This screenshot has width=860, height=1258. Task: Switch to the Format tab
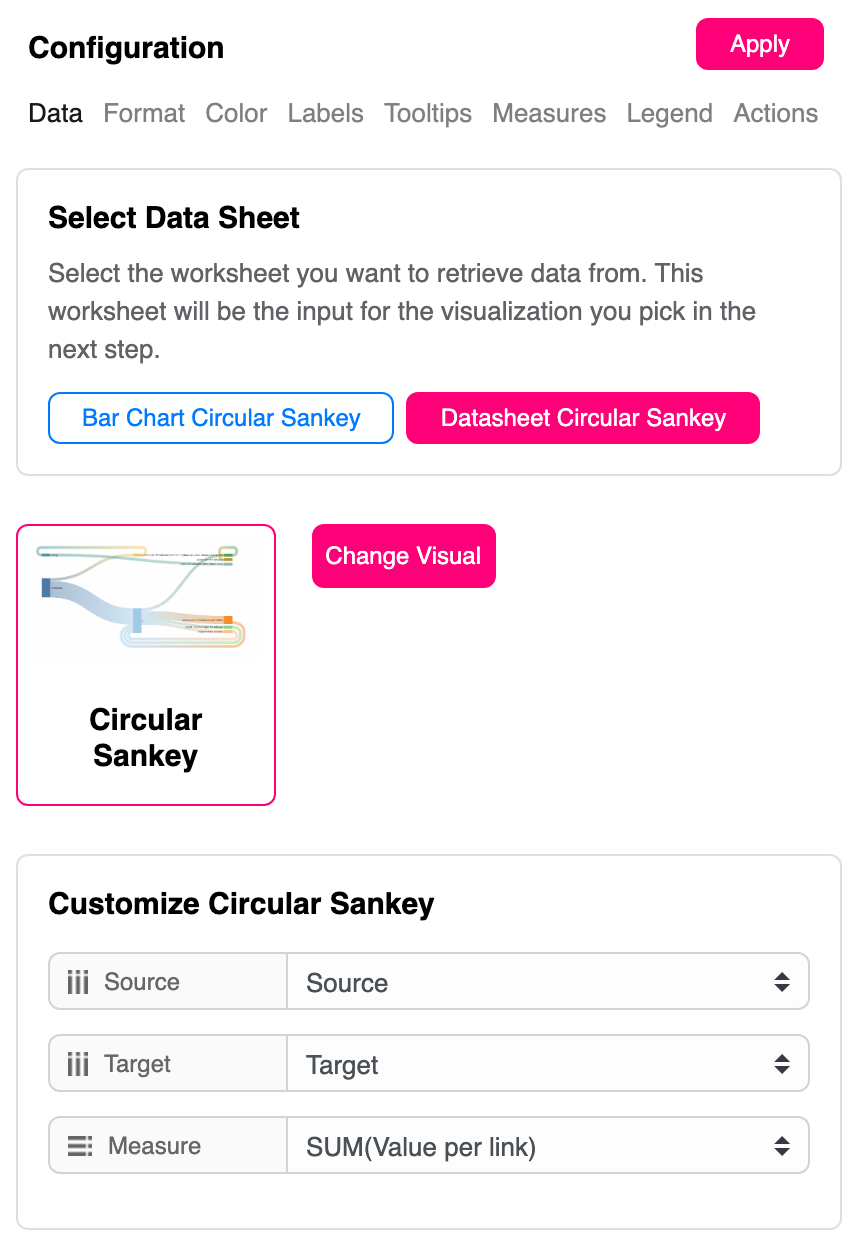[x=144, y=113]
